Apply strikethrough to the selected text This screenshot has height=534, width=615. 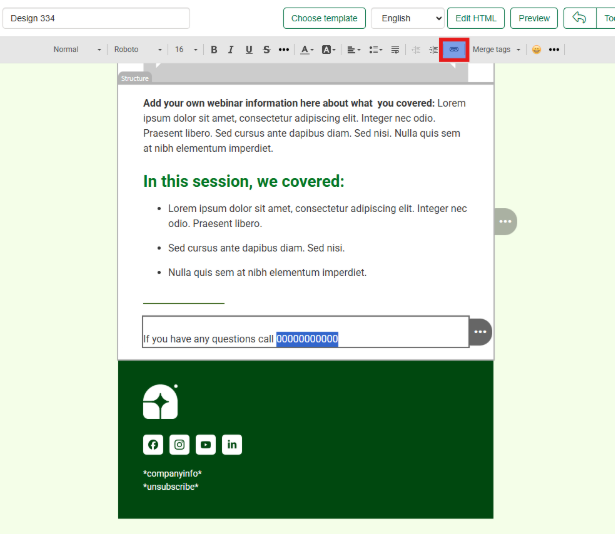pos(266,49)
